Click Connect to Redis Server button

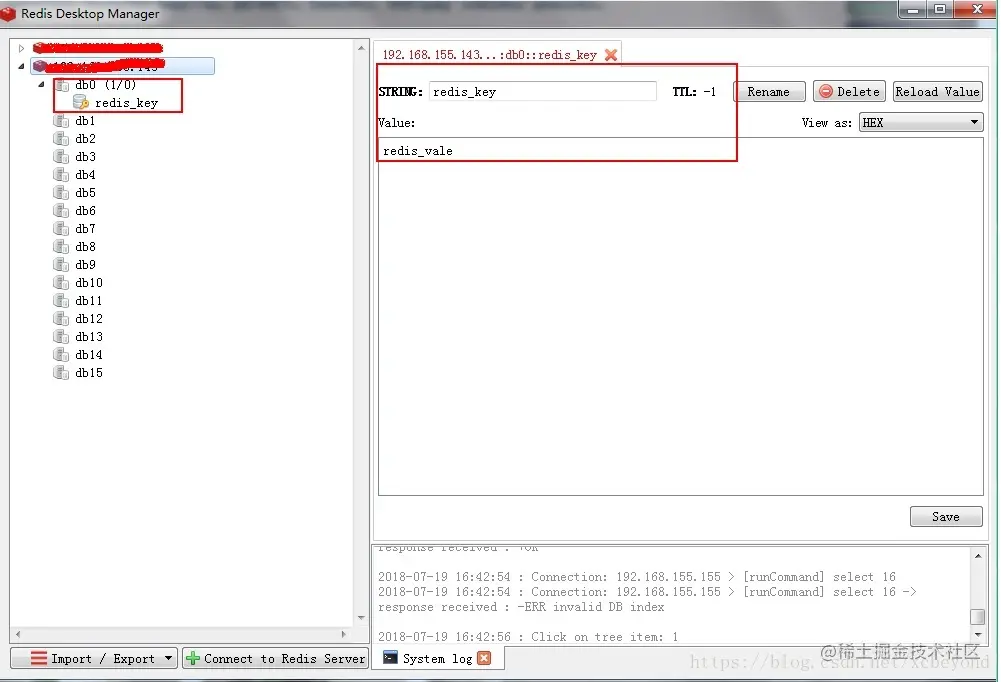(276, 658)
